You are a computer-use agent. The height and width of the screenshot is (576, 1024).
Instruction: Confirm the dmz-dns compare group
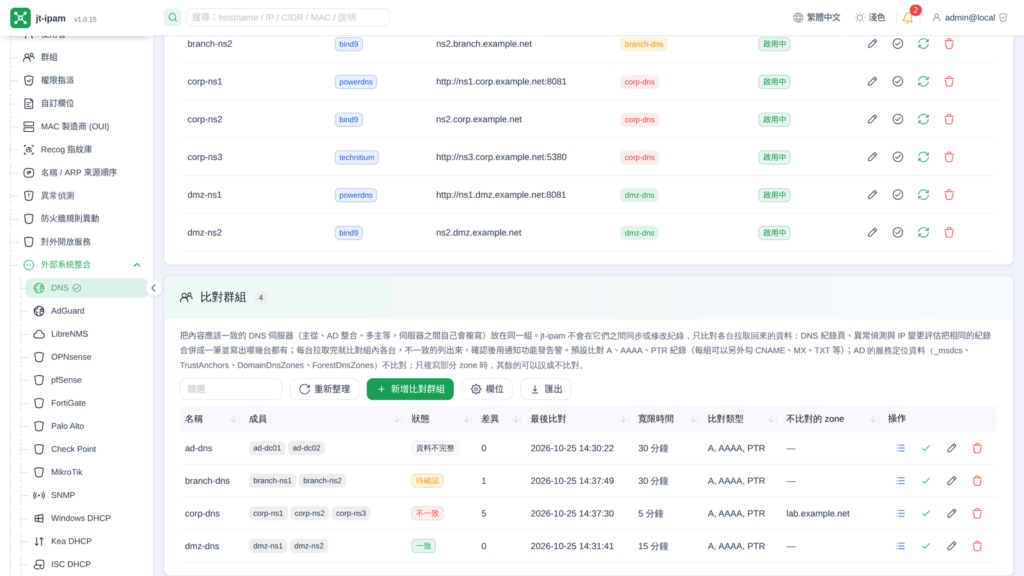coord(925,546)
